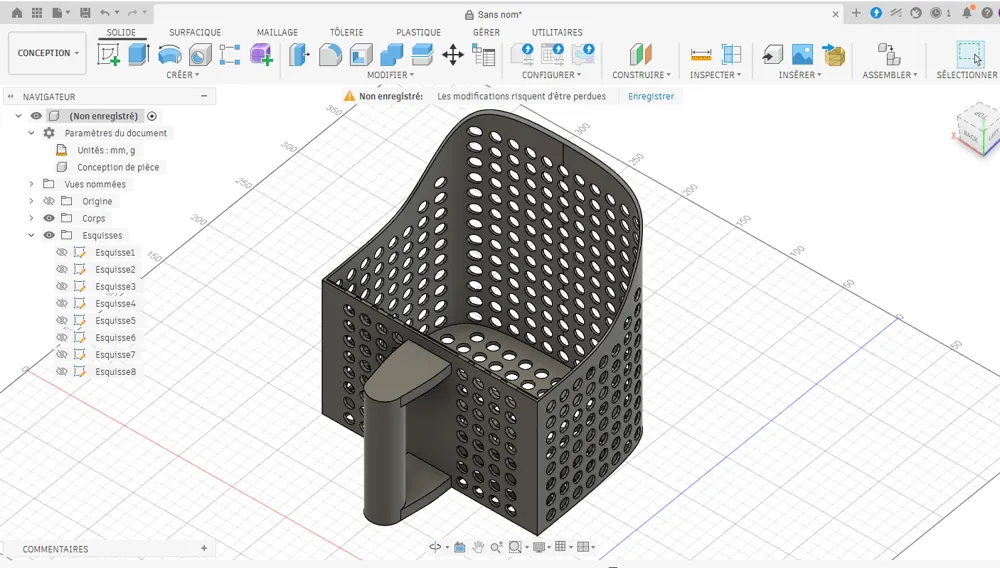Open the CONSTRUIRE dropdown menu

click(641, 75)
